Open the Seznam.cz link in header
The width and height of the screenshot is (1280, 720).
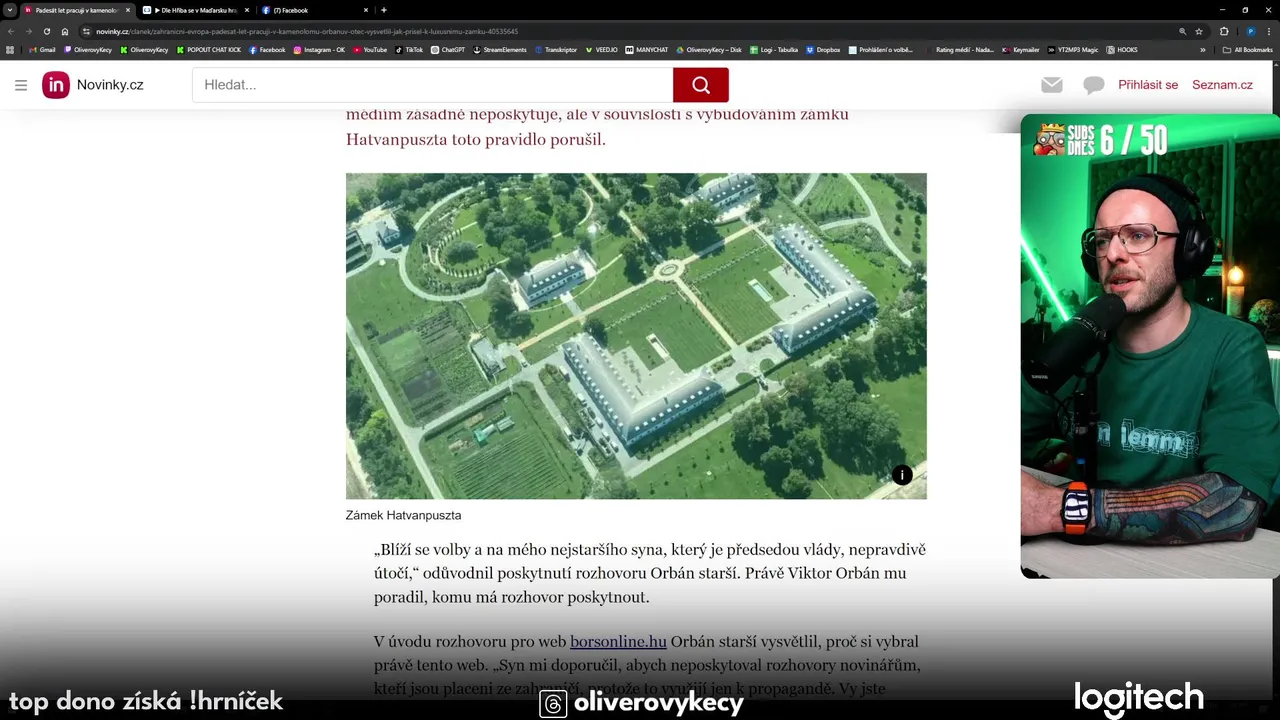coord(1222,85)
